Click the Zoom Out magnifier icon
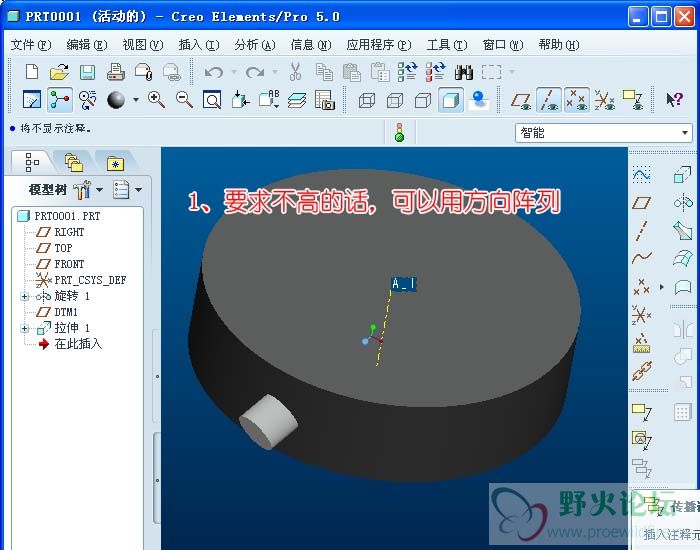 click(x=184, y=100)
